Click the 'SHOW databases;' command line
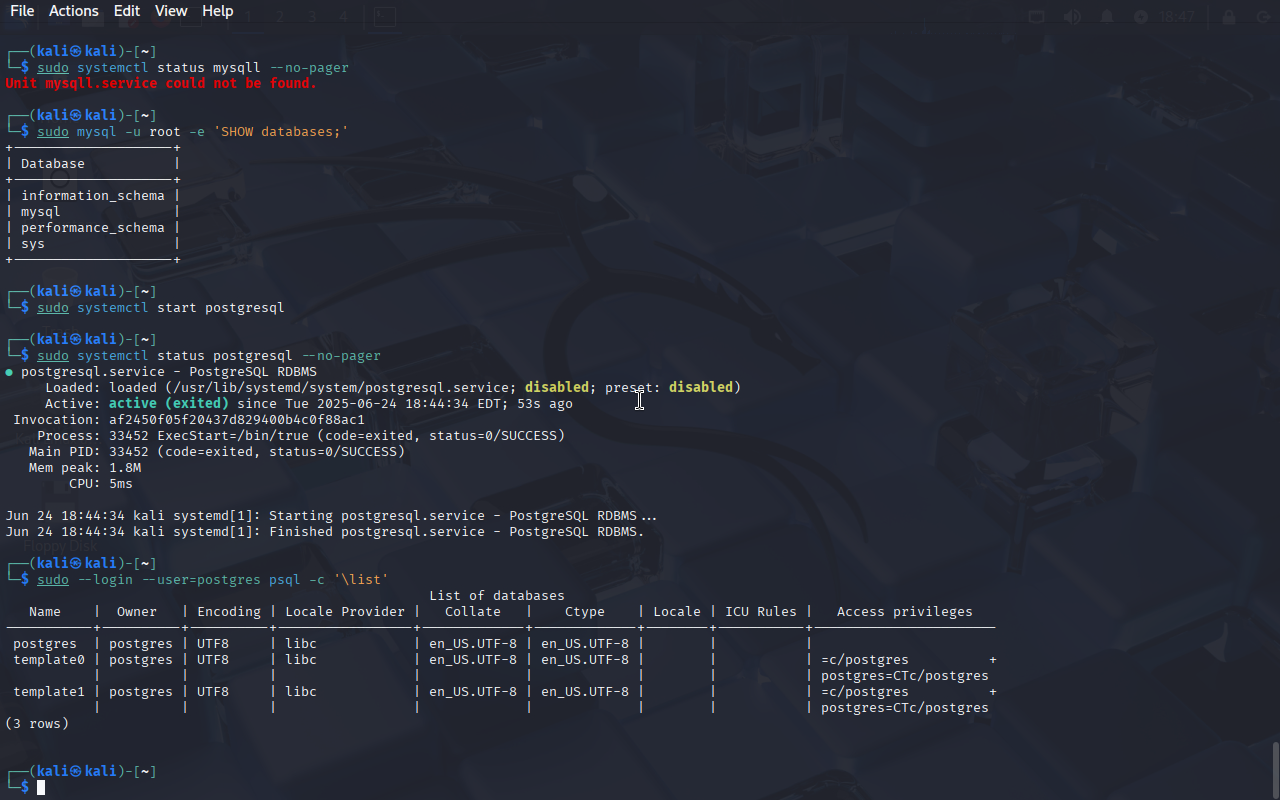This screenshot has width=1280, height=800. pyautogui.click(x=193, y=131)
